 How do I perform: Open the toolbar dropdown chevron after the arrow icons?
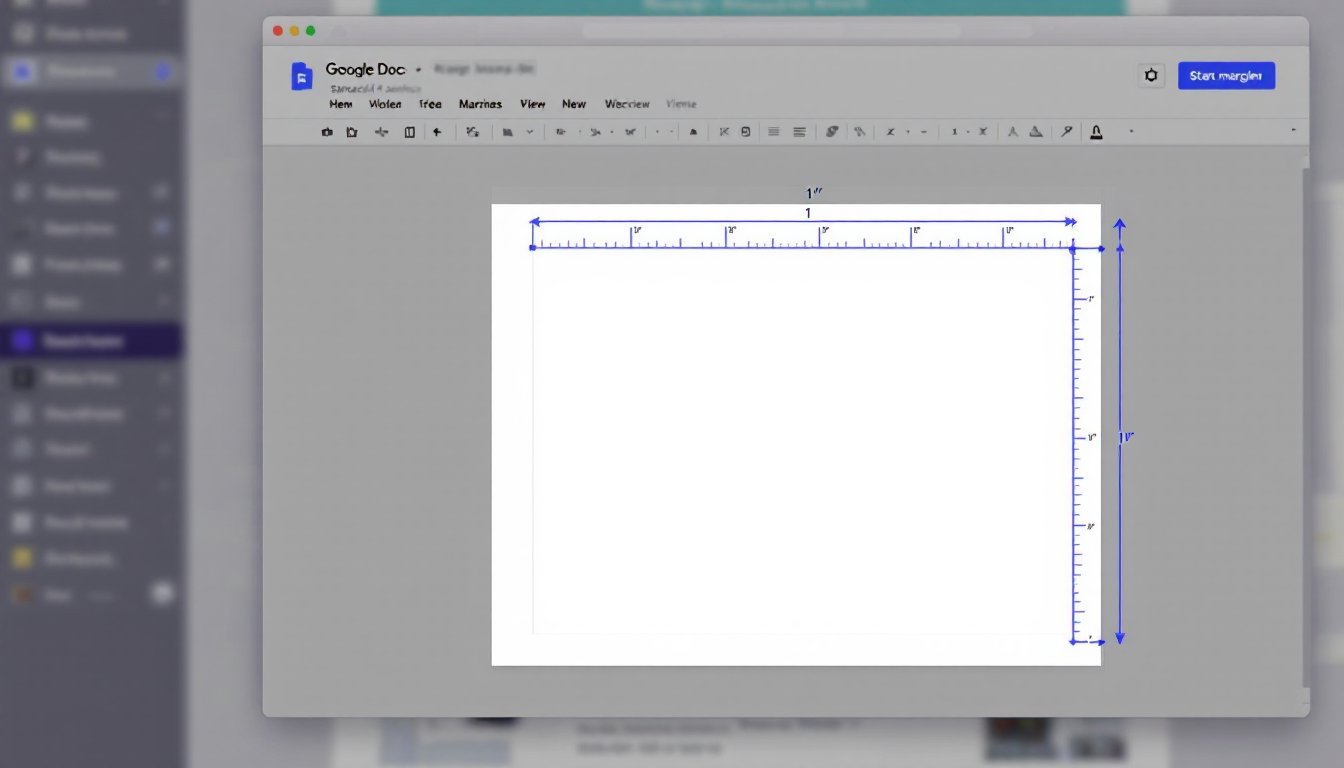(530, 132)
